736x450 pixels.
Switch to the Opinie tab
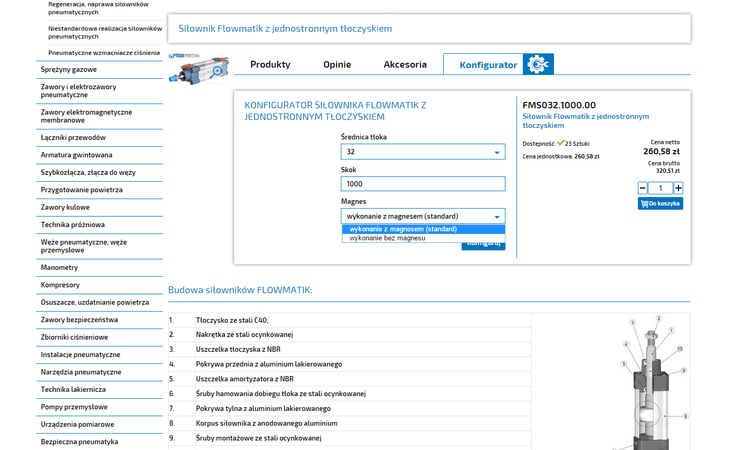(337, 64)
